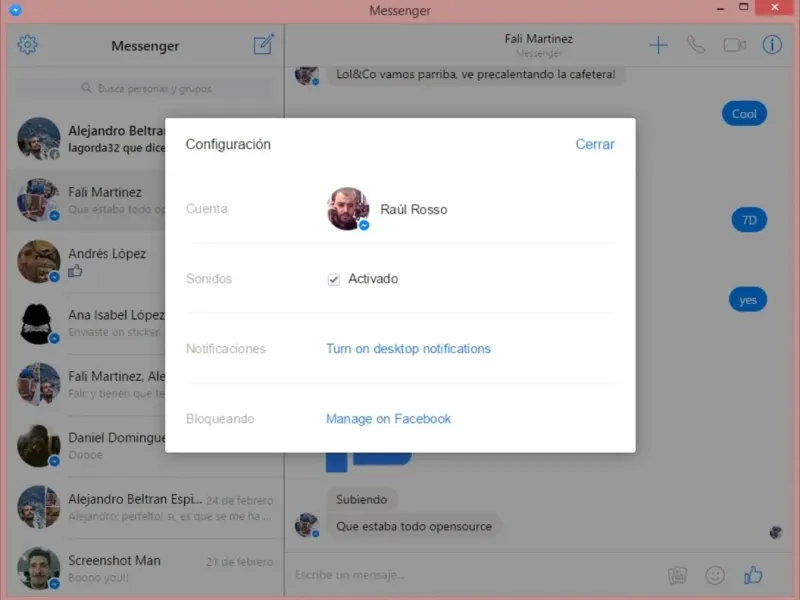Click the Cool message bubble
Image resolution: width=800 pixels, height=600 pixels.
click(744, 114)
